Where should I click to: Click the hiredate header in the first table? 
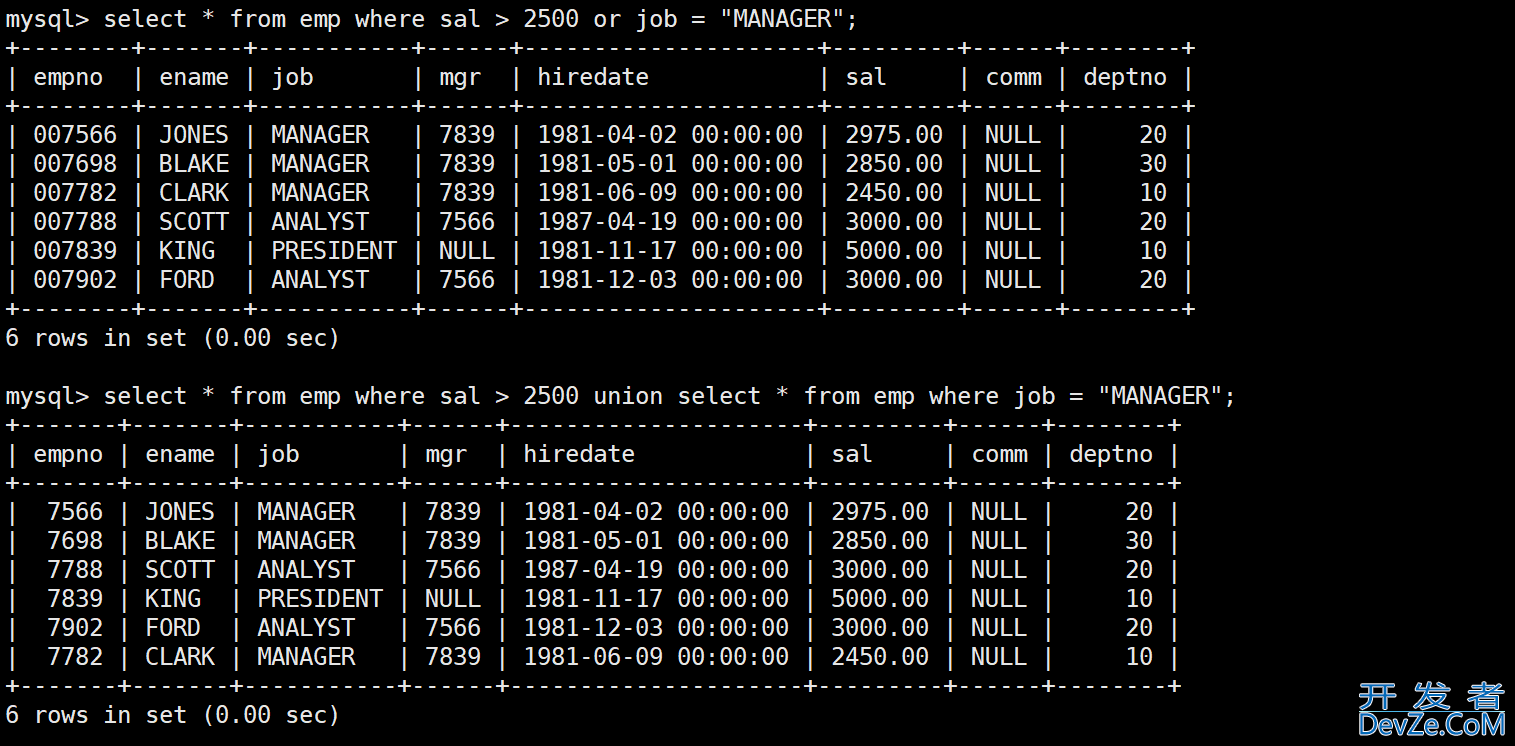click(x=593, y=77)
